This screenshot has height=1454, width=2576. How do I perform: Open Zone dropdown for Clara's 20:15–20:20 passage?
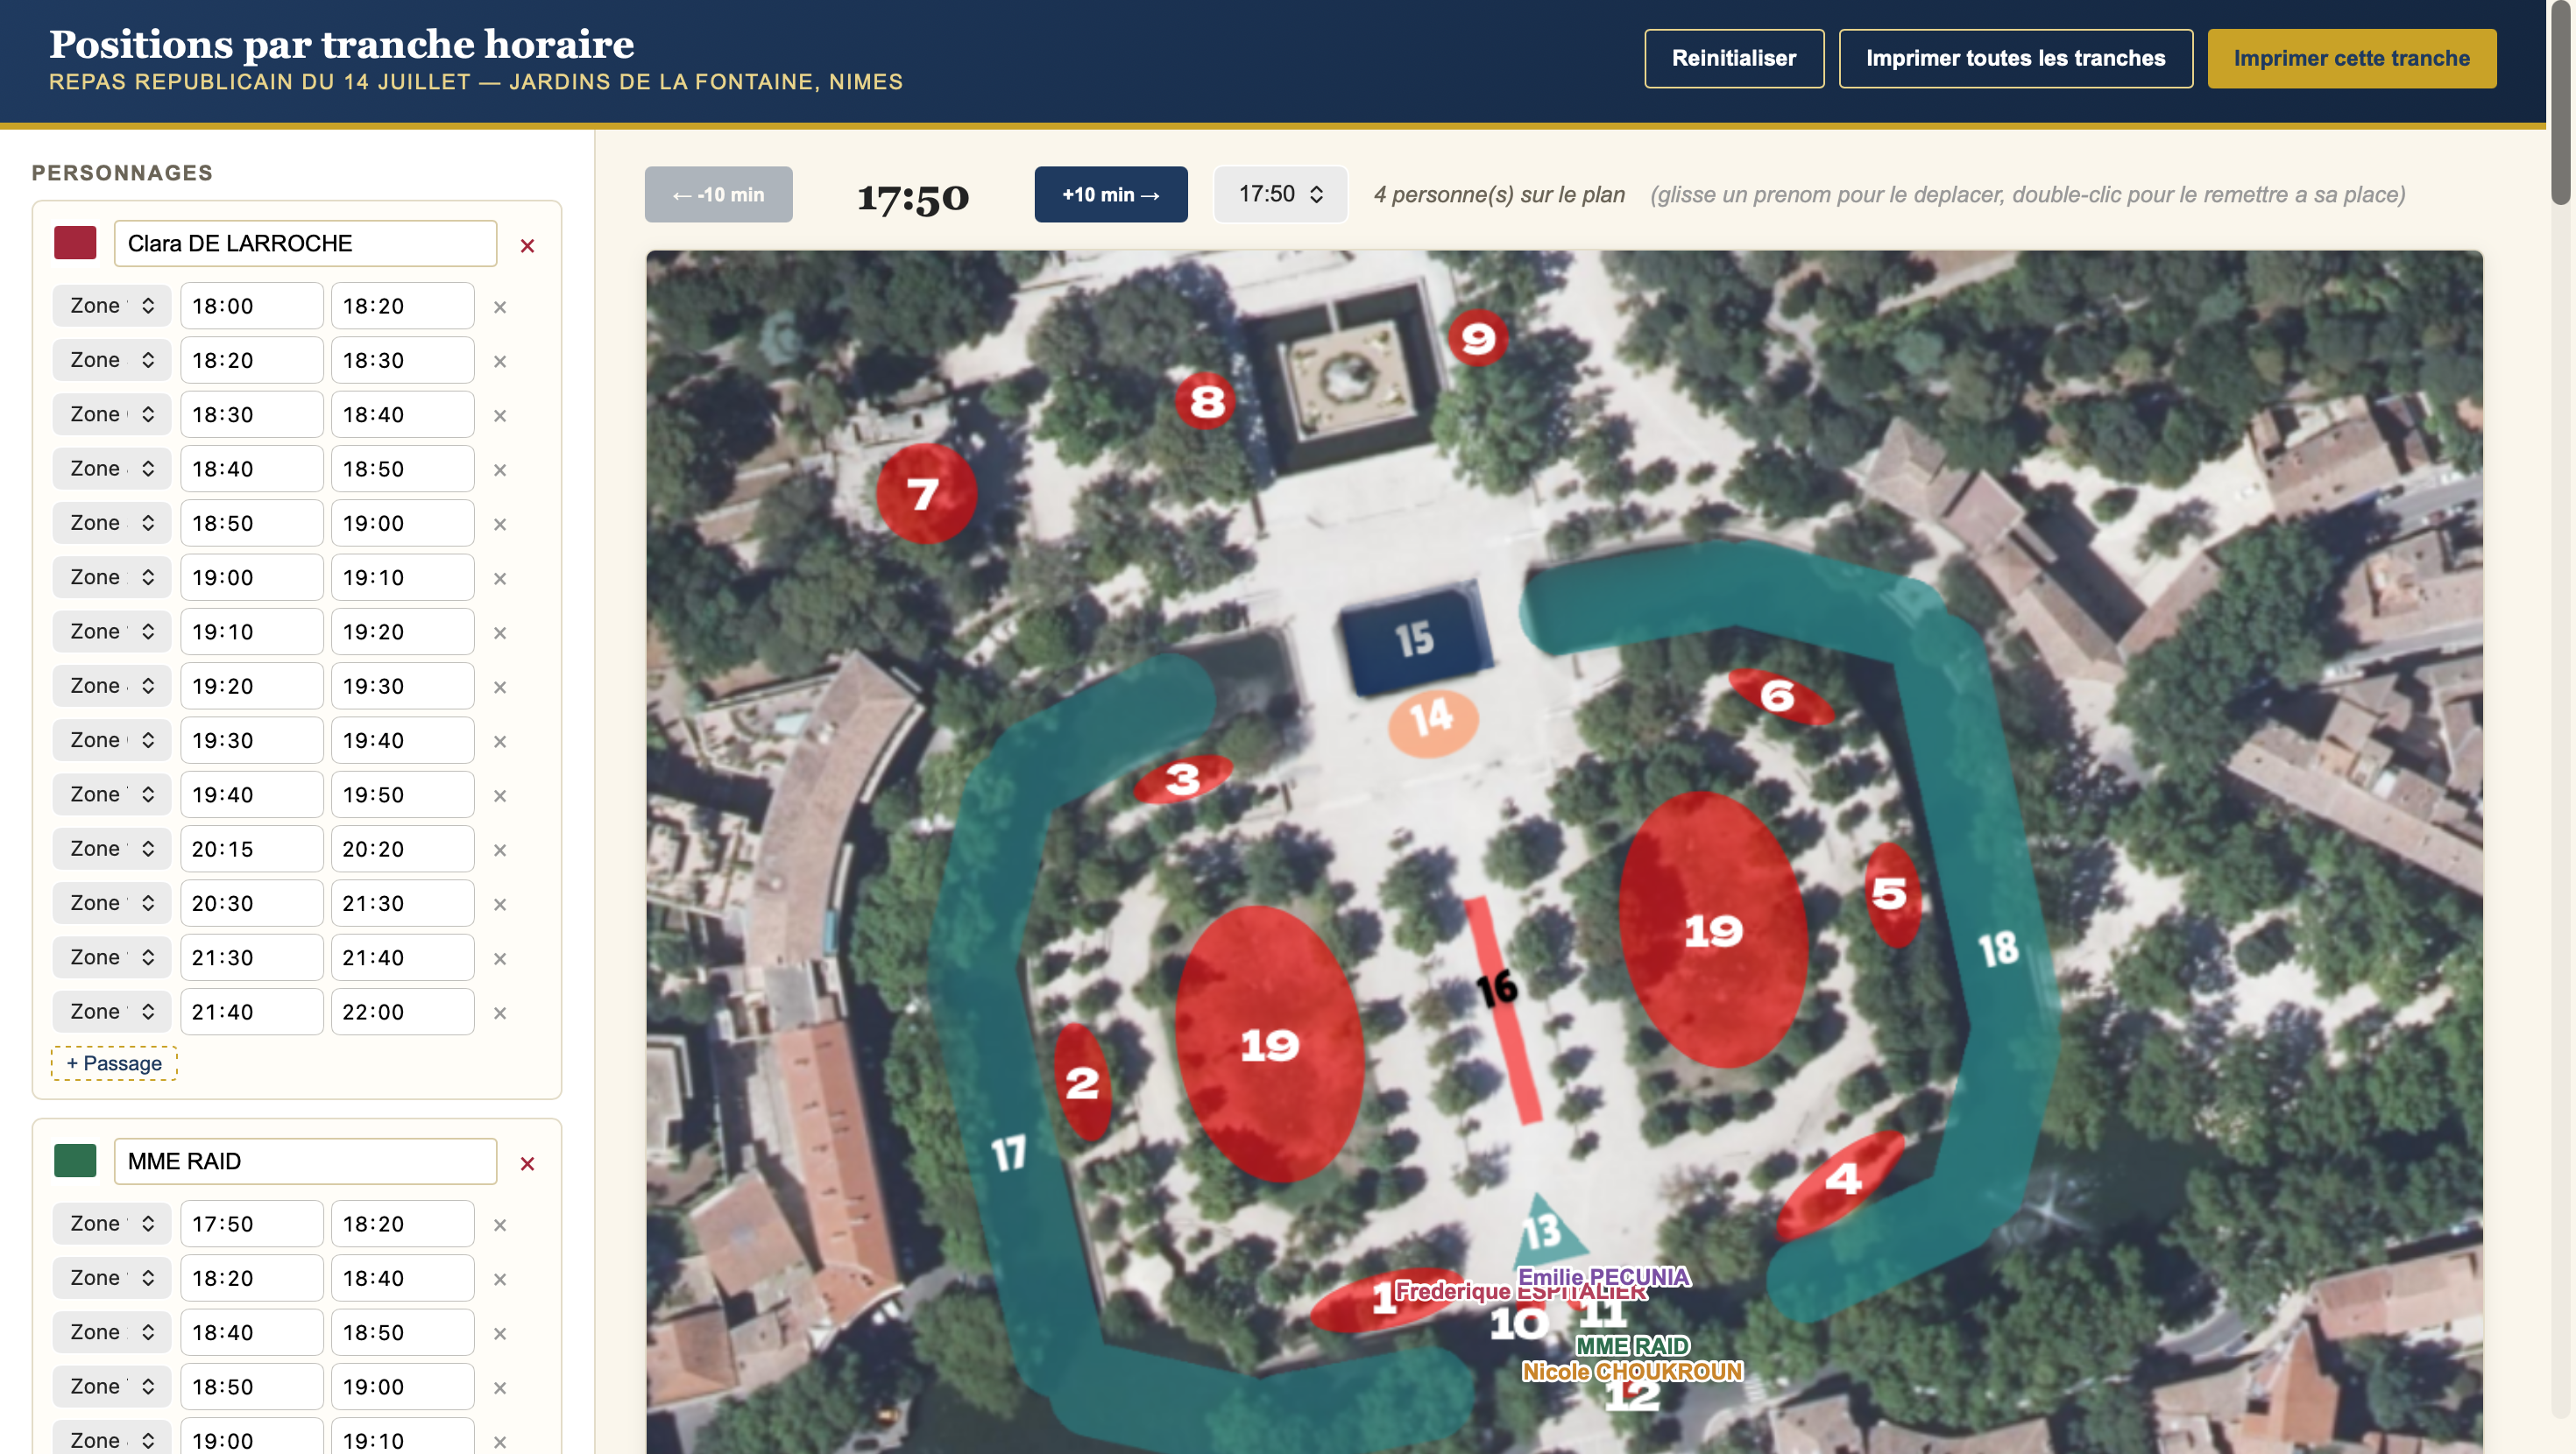(x=112, y=849)
